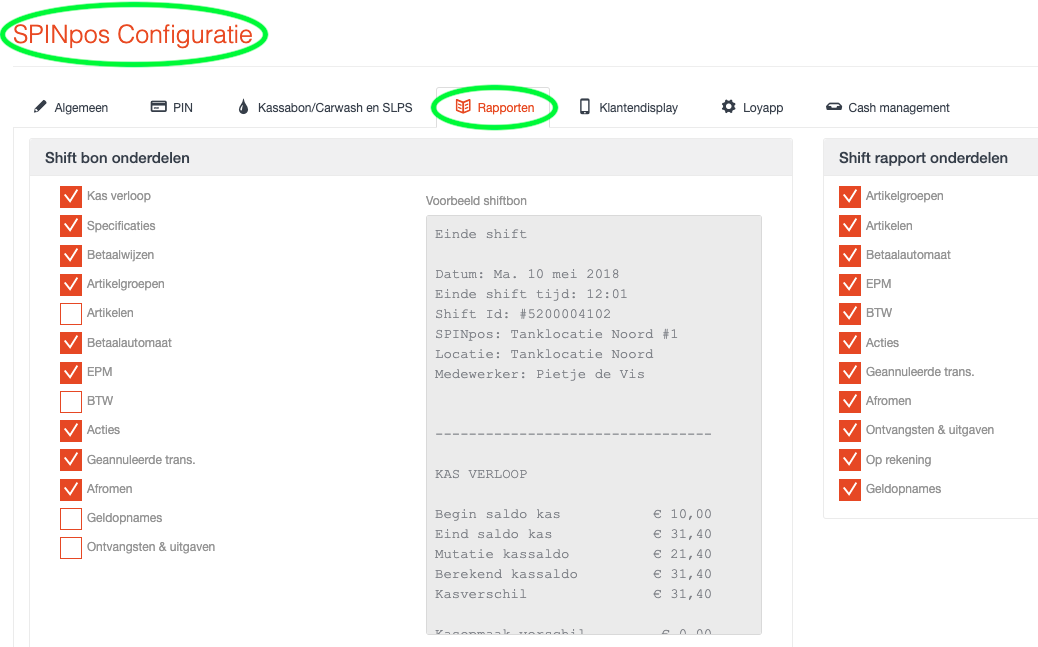Image resolution: width=1038 pixels, height=647 pixels.
Task: Uncheck Artikelgroepen in Shift rapport onderdelen
Action: [x=850, y=197]
